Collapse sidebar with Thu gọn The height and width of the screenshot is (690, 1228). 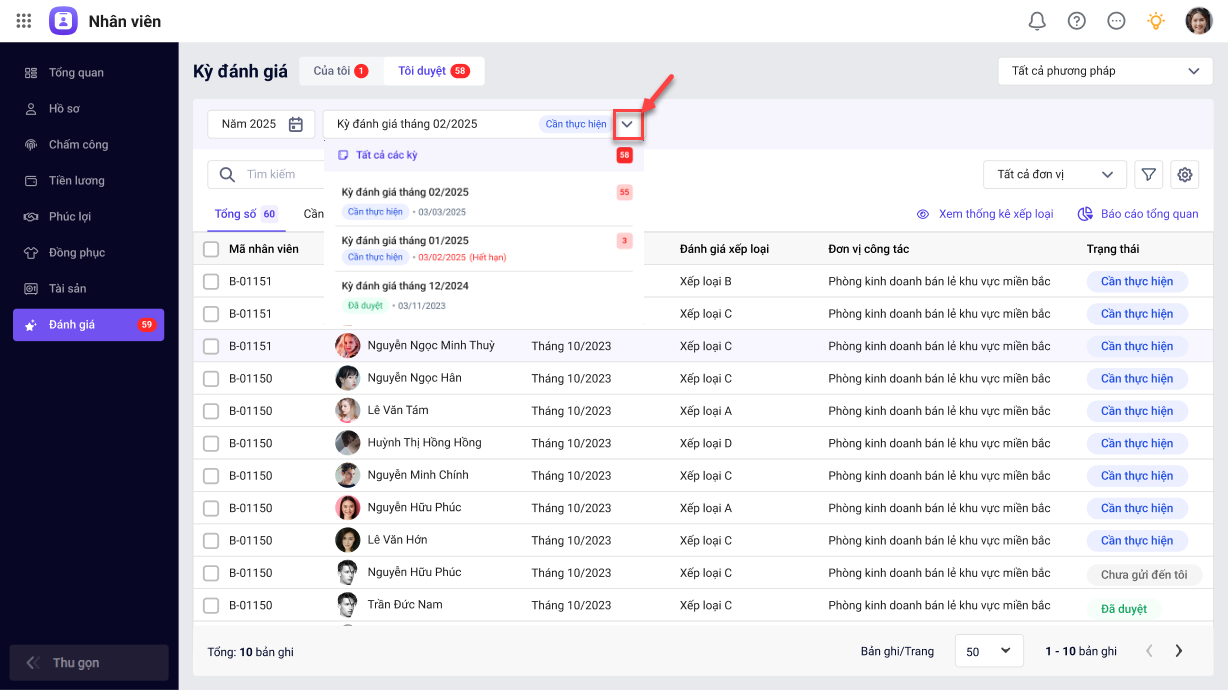(88, 663)
